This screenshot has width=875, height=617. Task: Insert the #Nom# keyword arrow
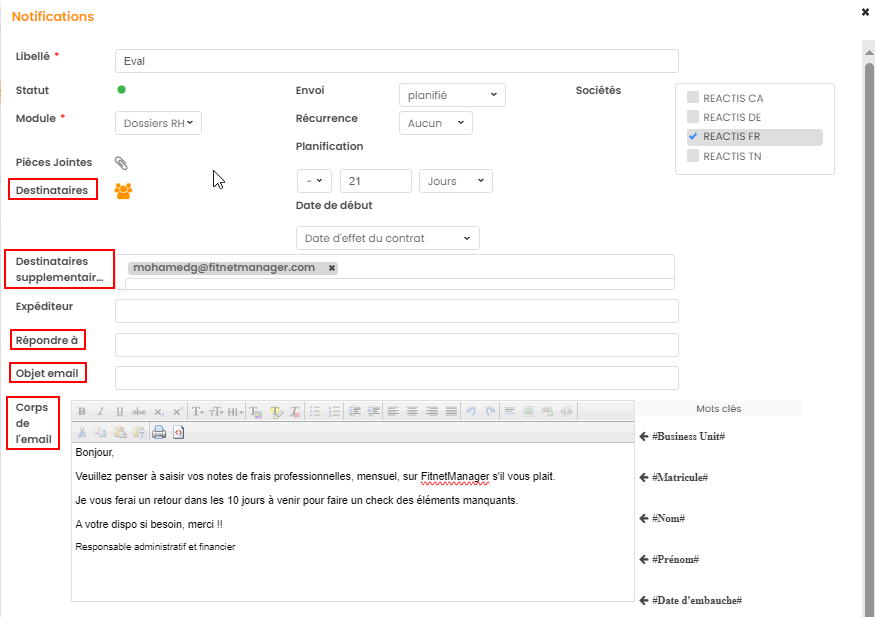click(644, 519)
